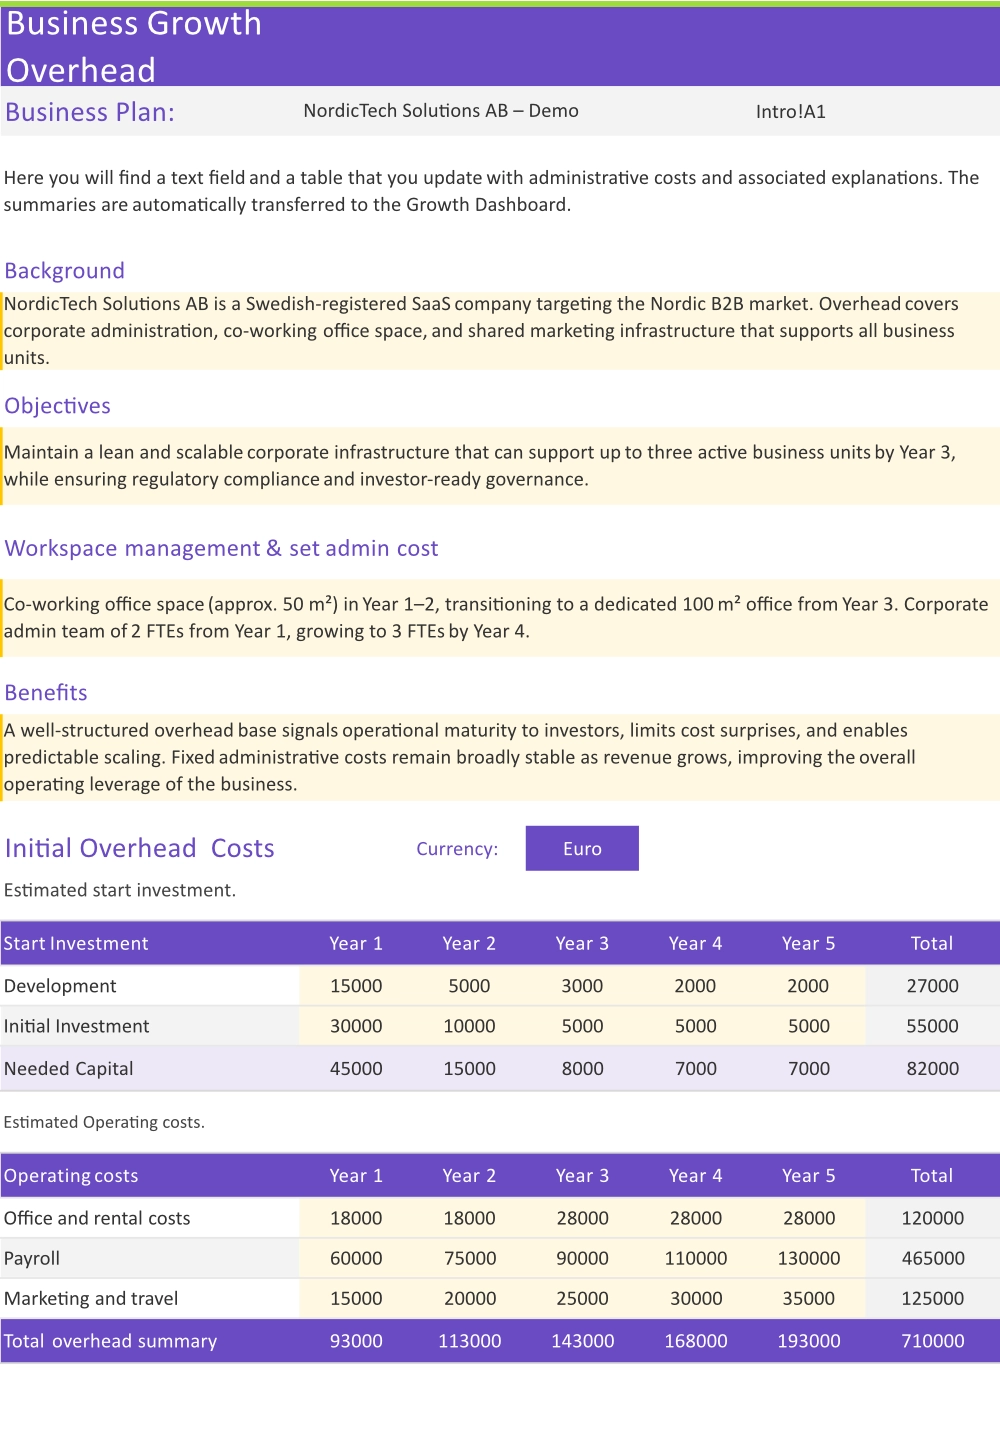
Task: Select Marketing and travel Year 5 cell 35000
Action: coord(808,1298)
